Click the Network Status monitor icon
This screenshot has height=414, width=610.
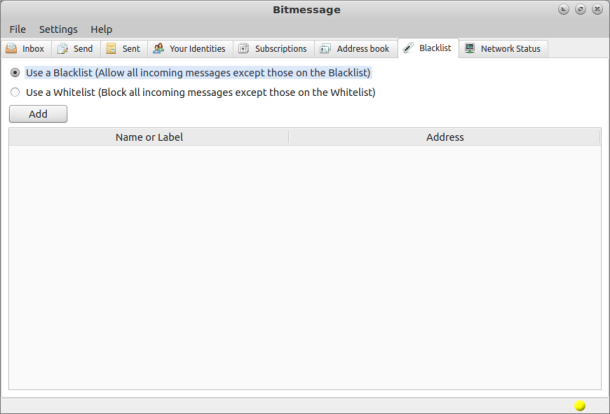coord(470,48)
